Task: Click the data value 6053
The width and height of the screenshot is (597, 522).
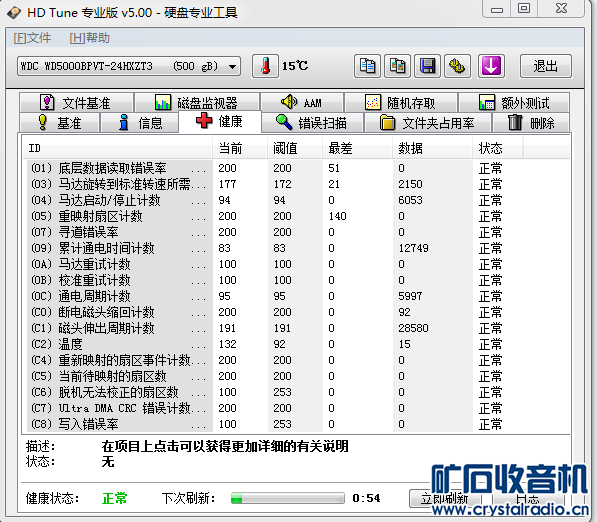Action: point(410,200)
